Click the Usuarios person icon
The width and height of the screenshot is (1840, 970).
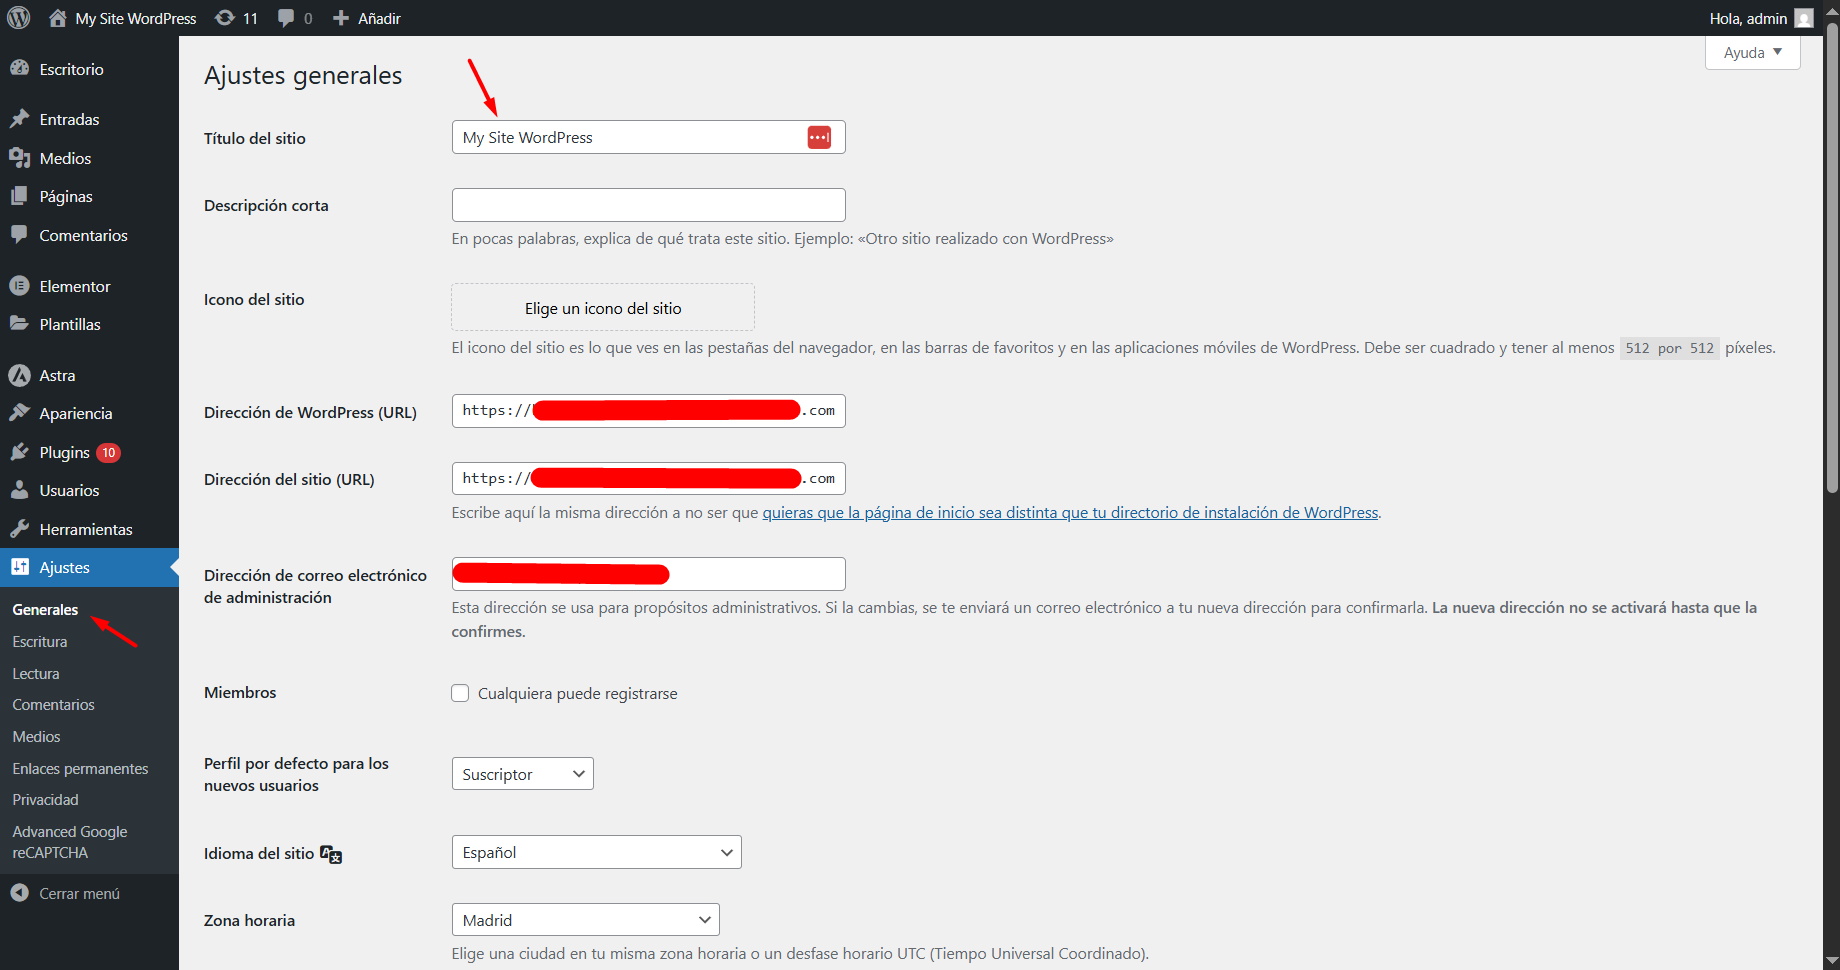tap(19, 490)
